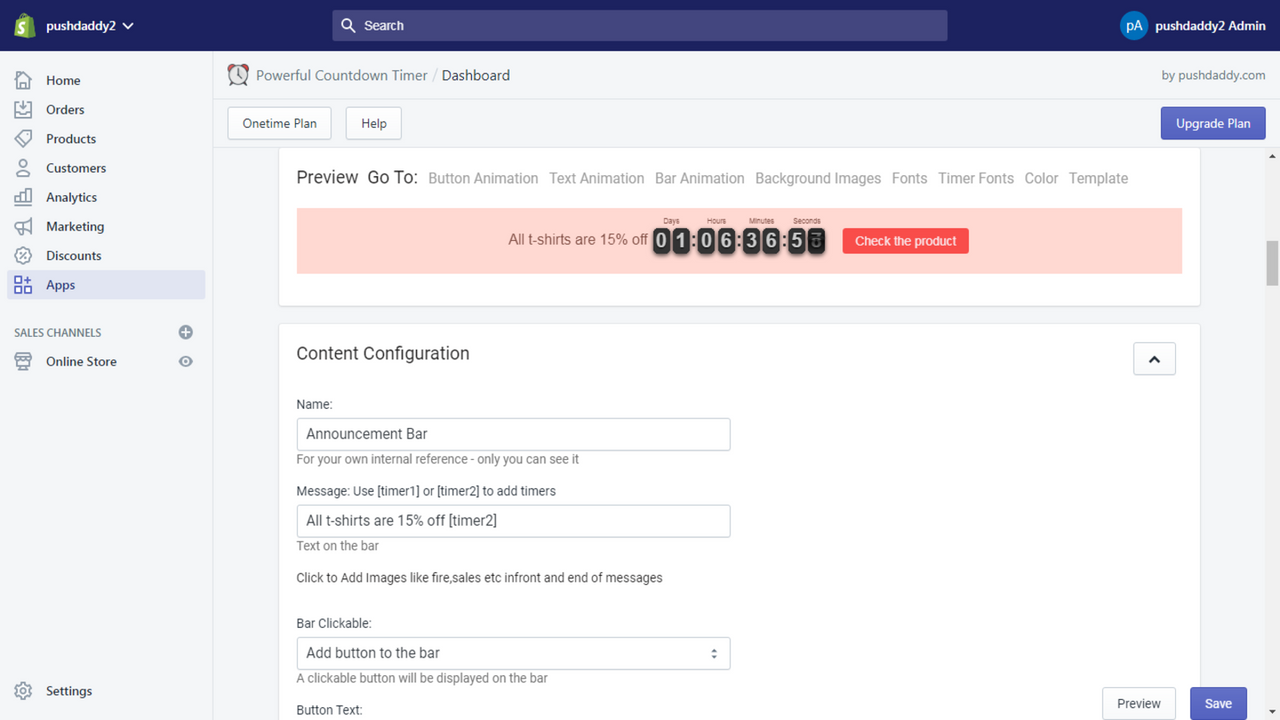Open the Bar Clickable dropdown
Image resolution: width=1280 pixels, height=720 pixels.
tap(513, 653)
